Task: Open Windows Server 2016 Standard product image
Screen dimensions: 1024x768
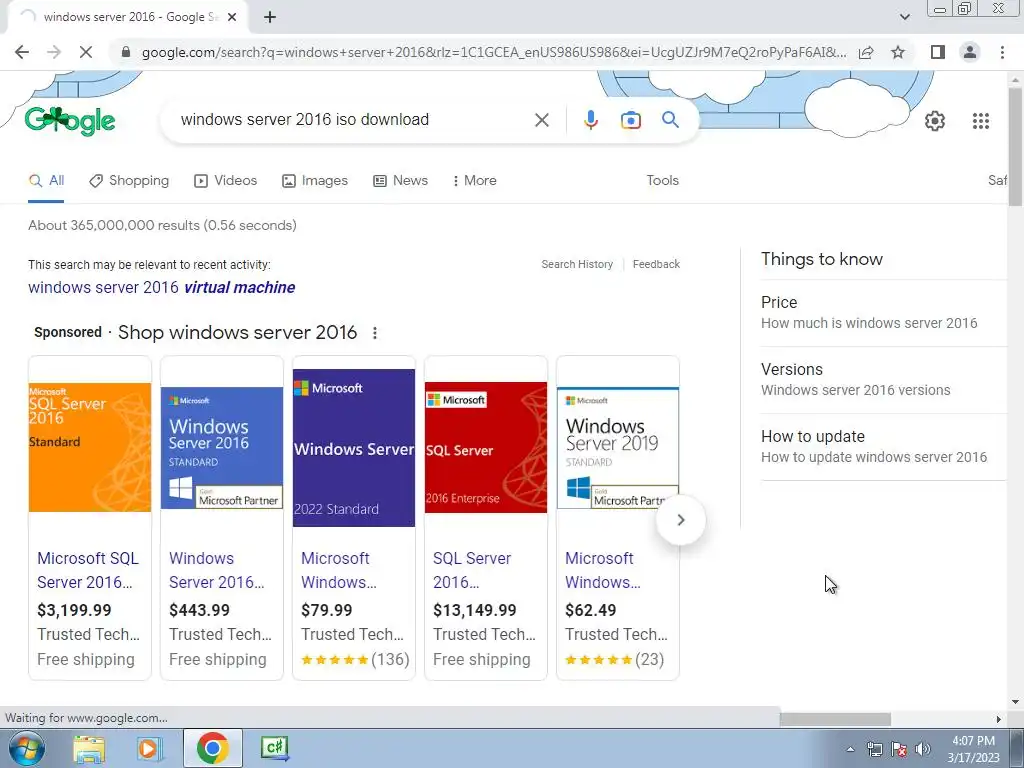Action: coord(222,449)
